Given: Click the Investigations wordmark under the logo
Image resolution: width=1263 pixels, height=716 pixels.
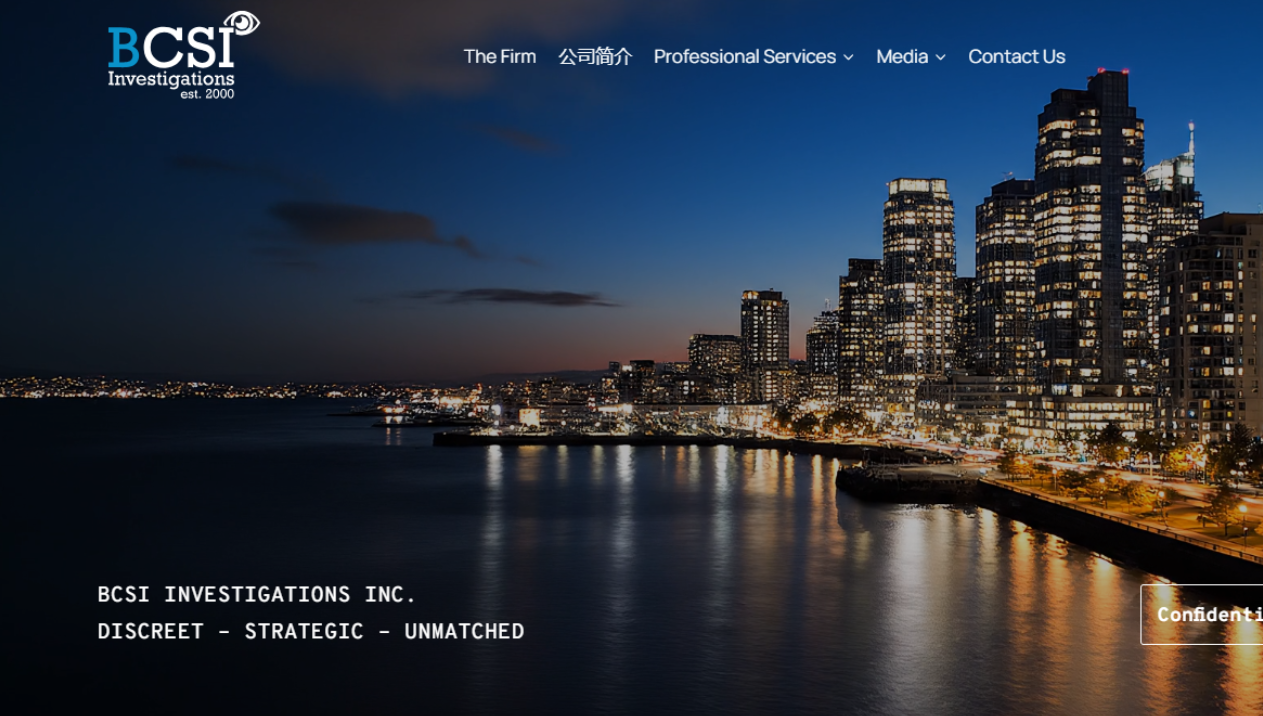Looking at the screenshot, I should click(171, 78).
